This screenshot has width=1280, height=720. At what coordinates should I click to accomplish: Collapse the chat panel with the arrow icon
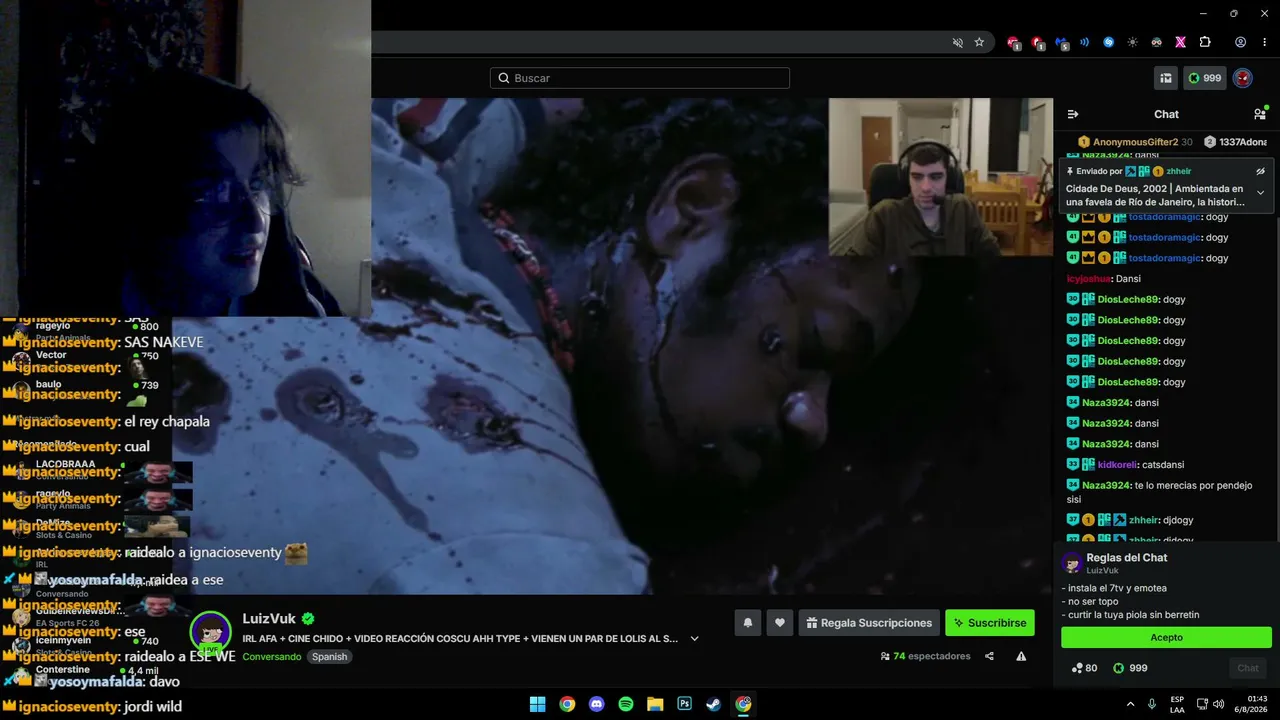1073,114
